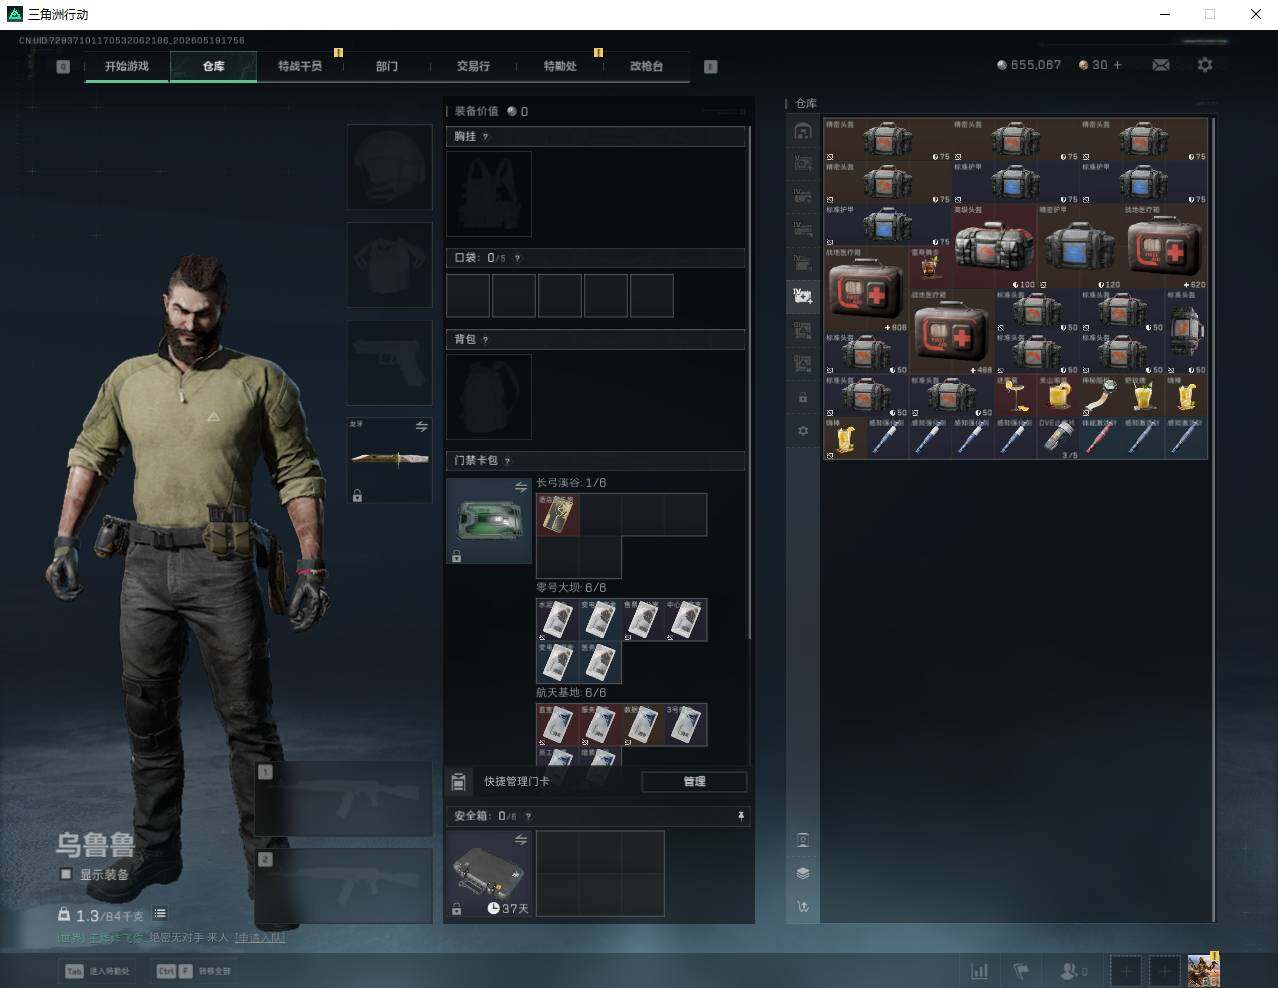The image size is (1278, 988).
Task: Click the warehouse auto-sort icon
Action: pos(802,907)
